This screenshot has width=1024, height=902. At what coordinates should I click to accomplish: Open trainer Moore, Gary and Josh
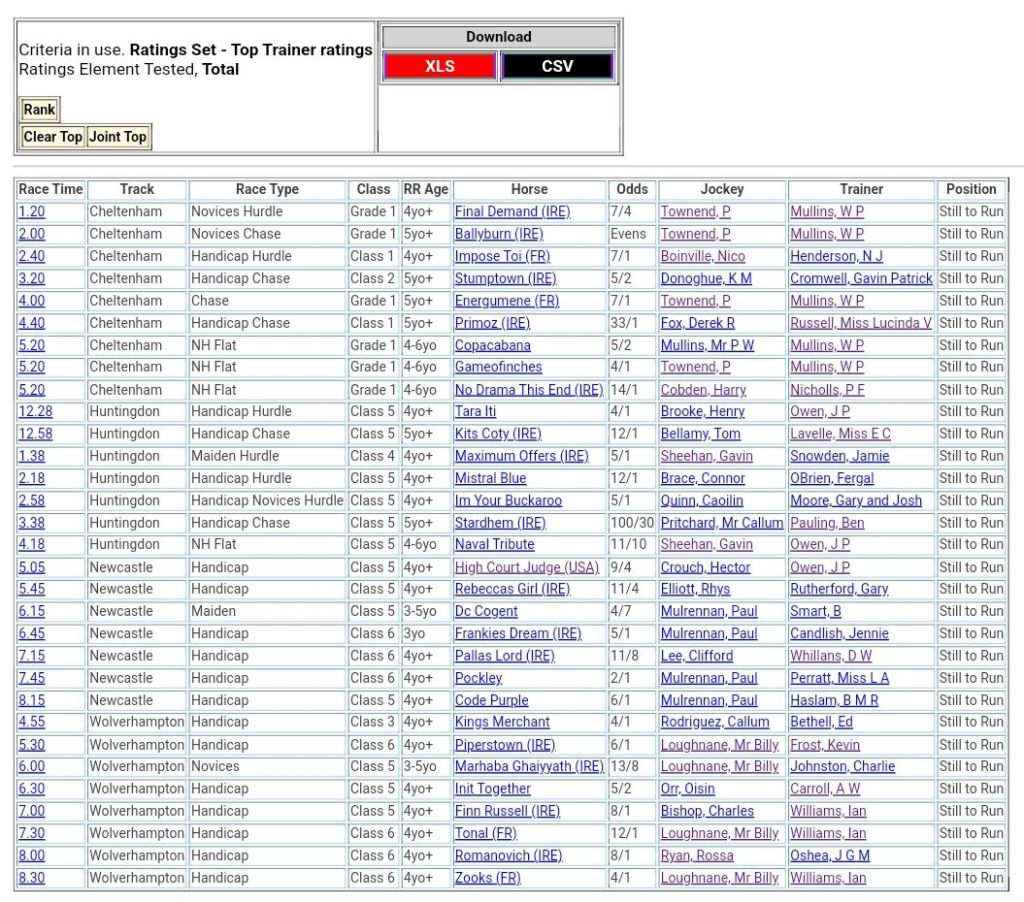[856, 500]
